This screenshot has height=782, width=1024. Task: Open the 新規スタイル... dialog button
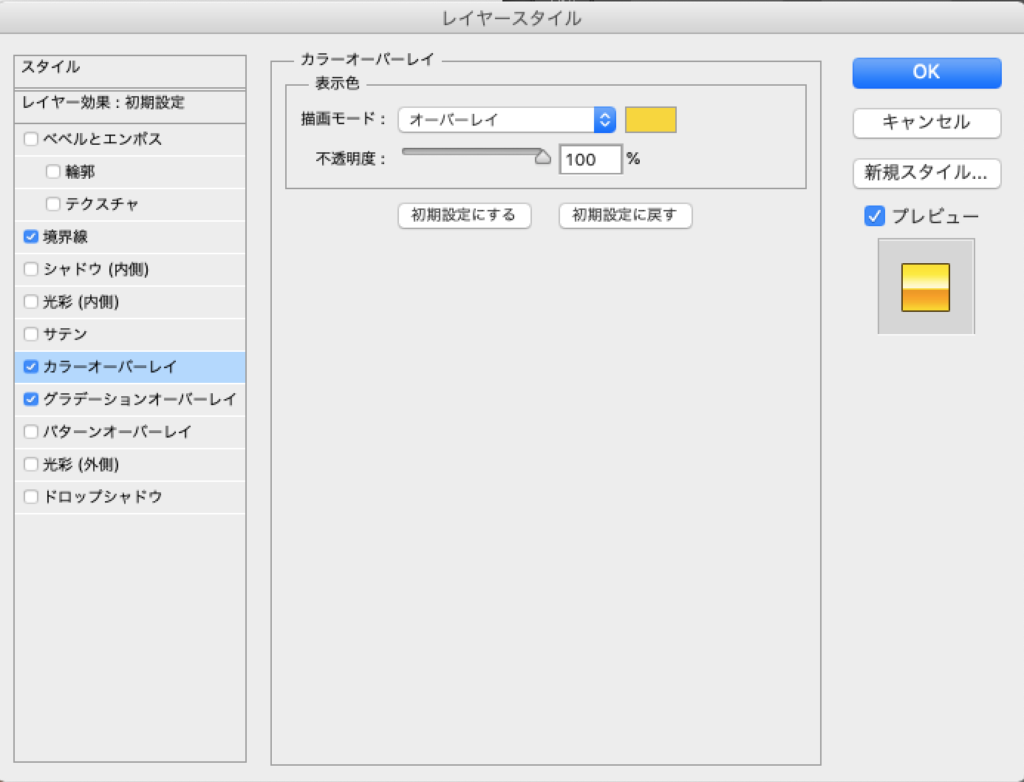point(926,173)
